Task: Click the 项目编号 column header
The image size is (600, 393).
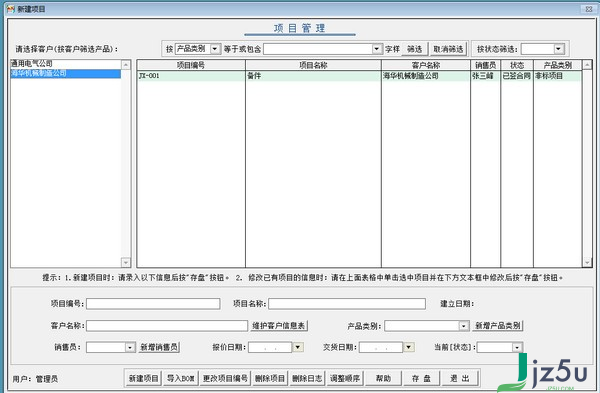Action: coord(191,65)
